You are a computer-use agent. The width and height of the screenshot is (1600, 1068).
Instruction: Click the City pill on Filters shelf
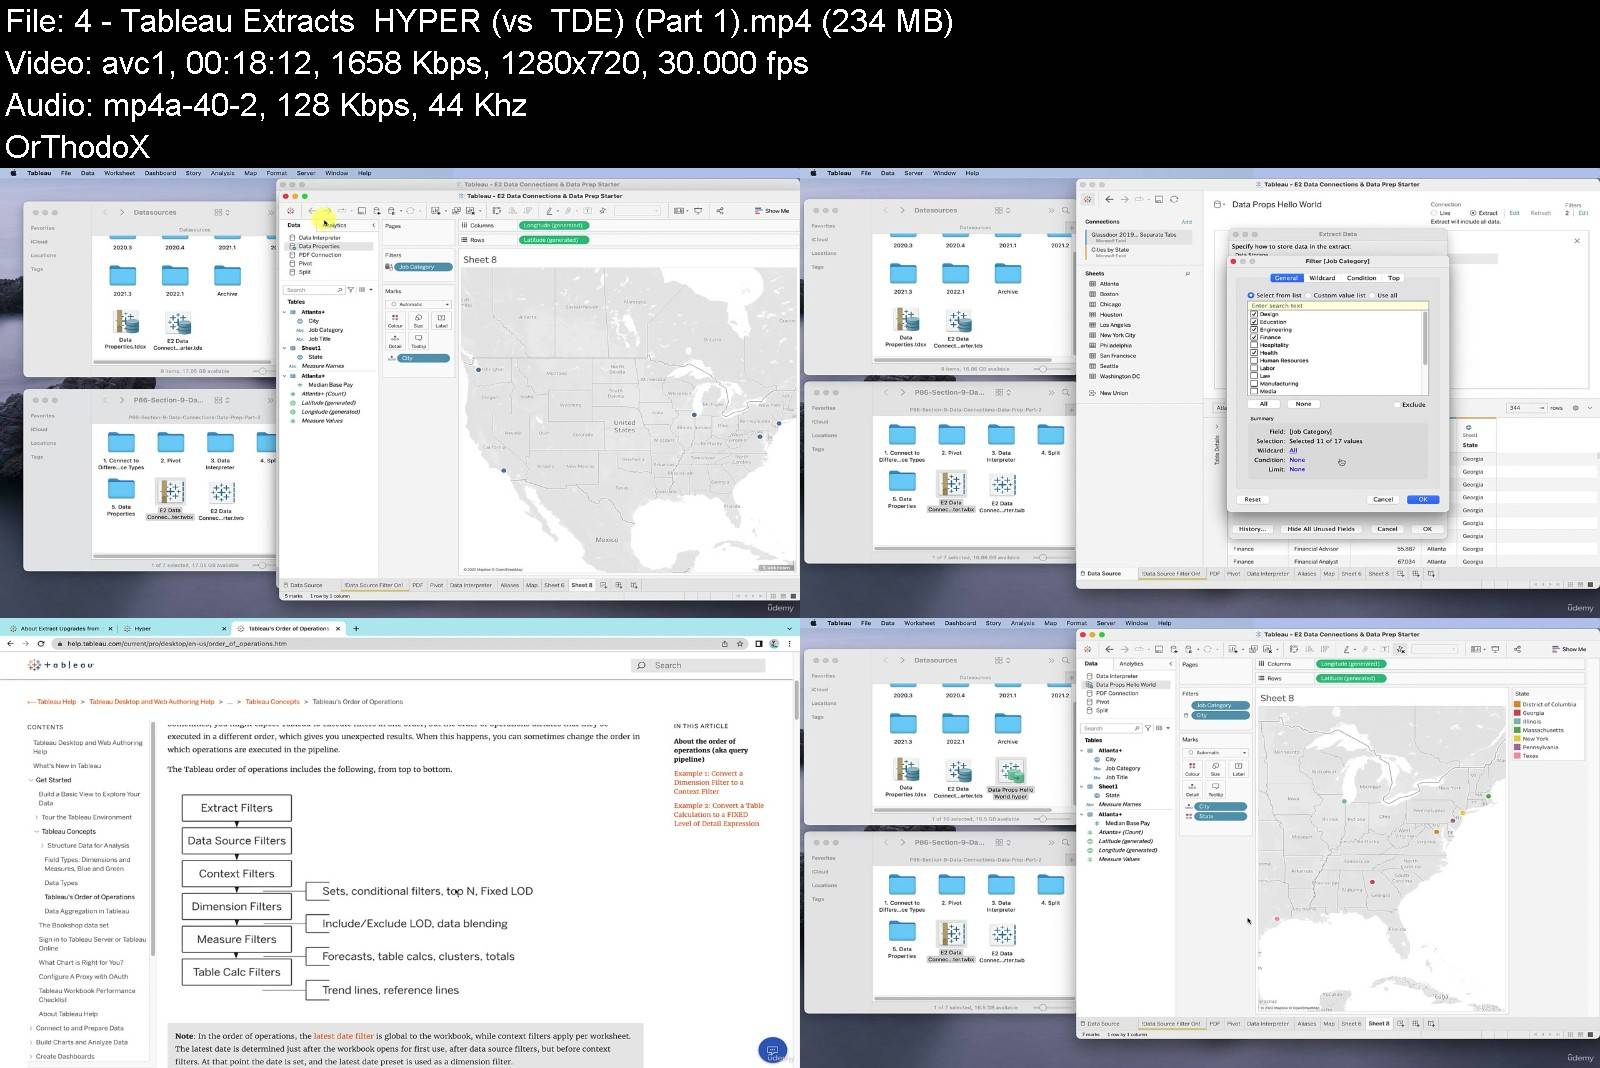pyautogui.click(x=1220, y=715)
